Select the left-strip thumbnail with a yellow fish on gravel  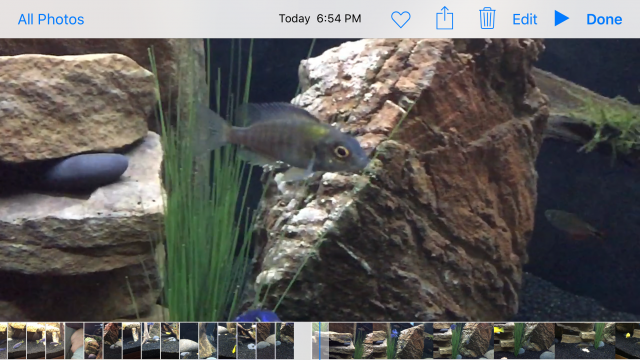click(x=227, y=341)
